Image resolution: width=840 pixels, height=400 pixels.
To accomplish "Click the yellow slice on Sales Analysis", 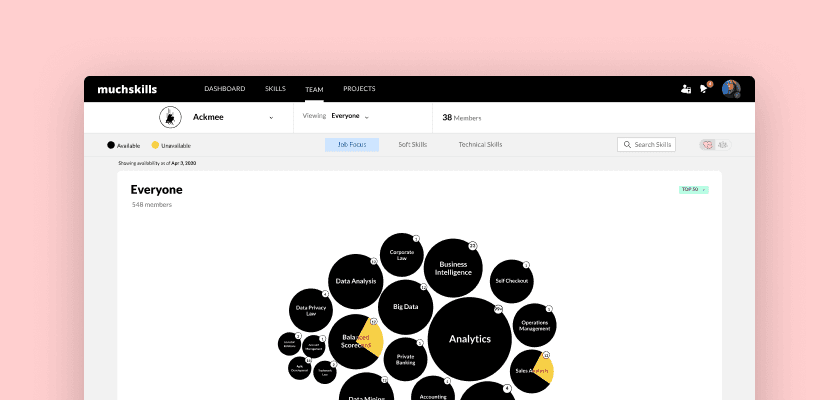I will pos(545,369).
